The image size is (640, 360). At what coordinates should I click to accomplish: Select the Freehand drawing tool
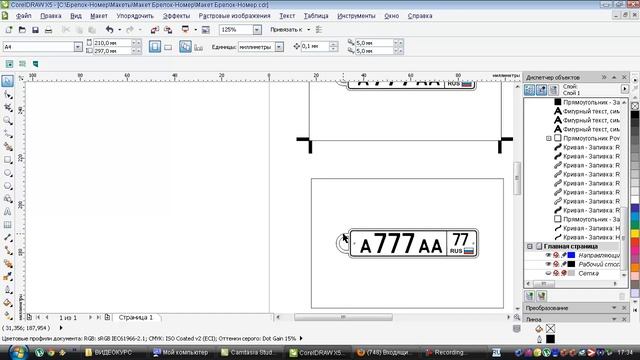(x=7, y=134)
